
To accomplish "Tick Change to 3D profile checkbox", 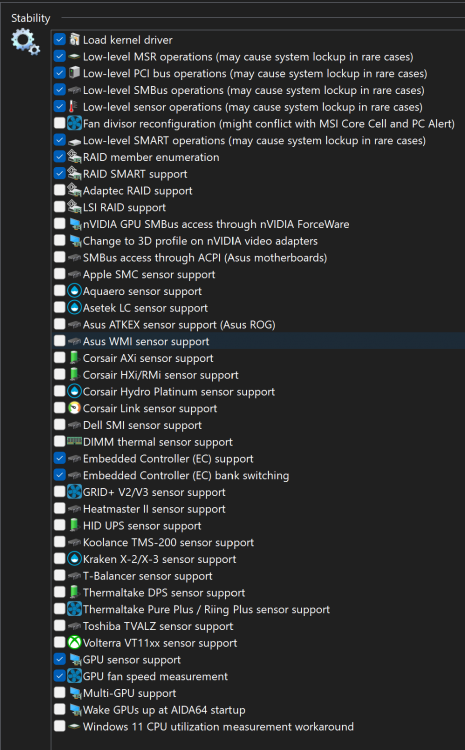I will coord(59,240).
